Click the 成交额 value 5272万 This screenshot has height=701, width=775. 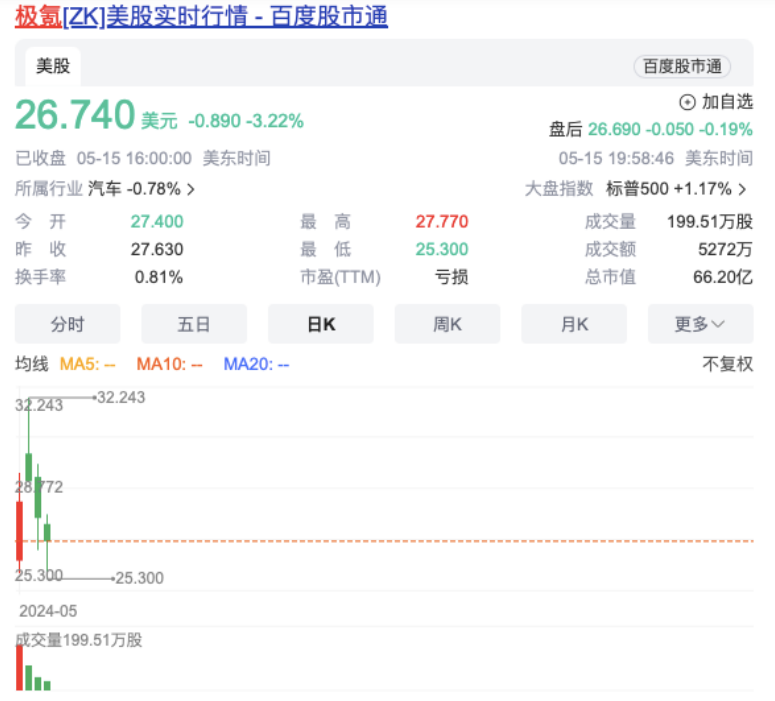[x=725, y=249]
